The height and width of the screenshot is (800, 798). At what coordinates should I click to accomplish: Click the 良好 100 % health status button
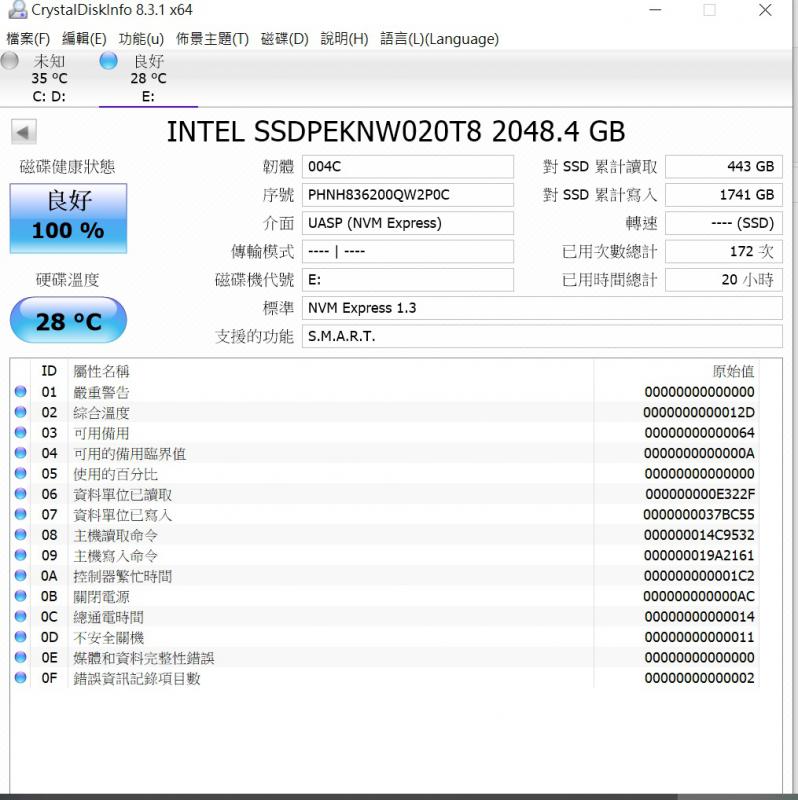68,218
